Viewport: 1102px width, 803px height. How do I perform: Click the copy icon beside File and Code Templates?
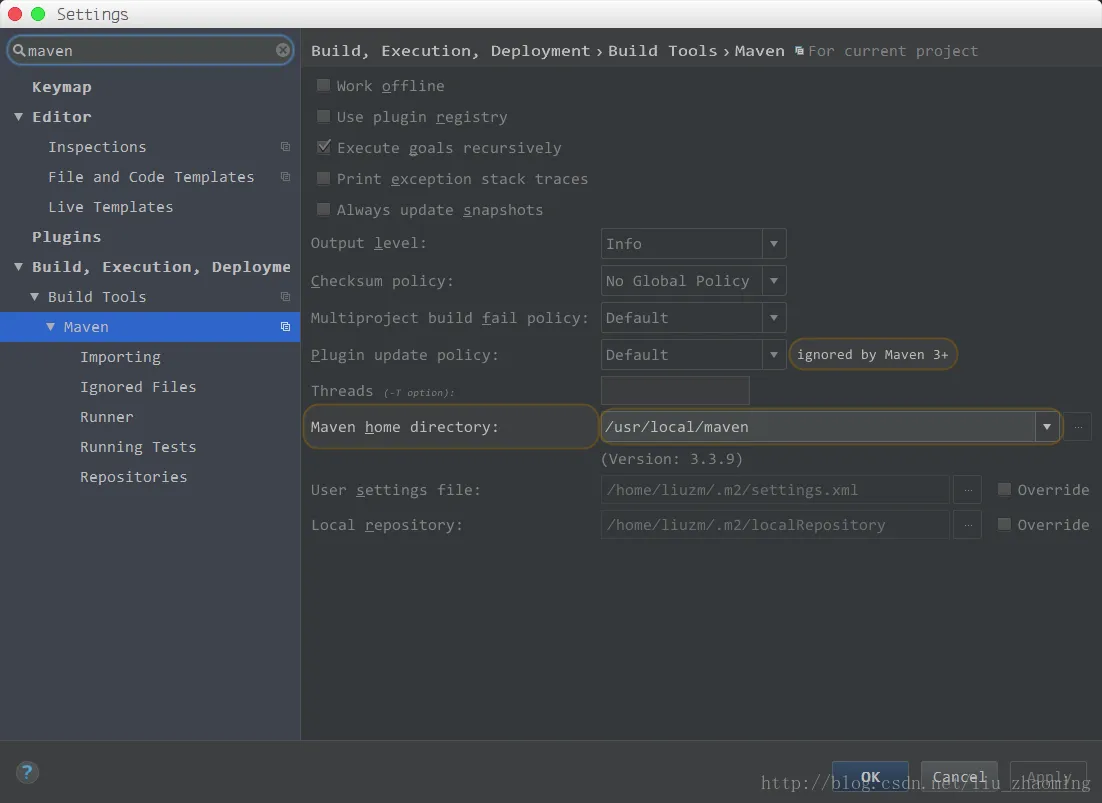(285, 177)
